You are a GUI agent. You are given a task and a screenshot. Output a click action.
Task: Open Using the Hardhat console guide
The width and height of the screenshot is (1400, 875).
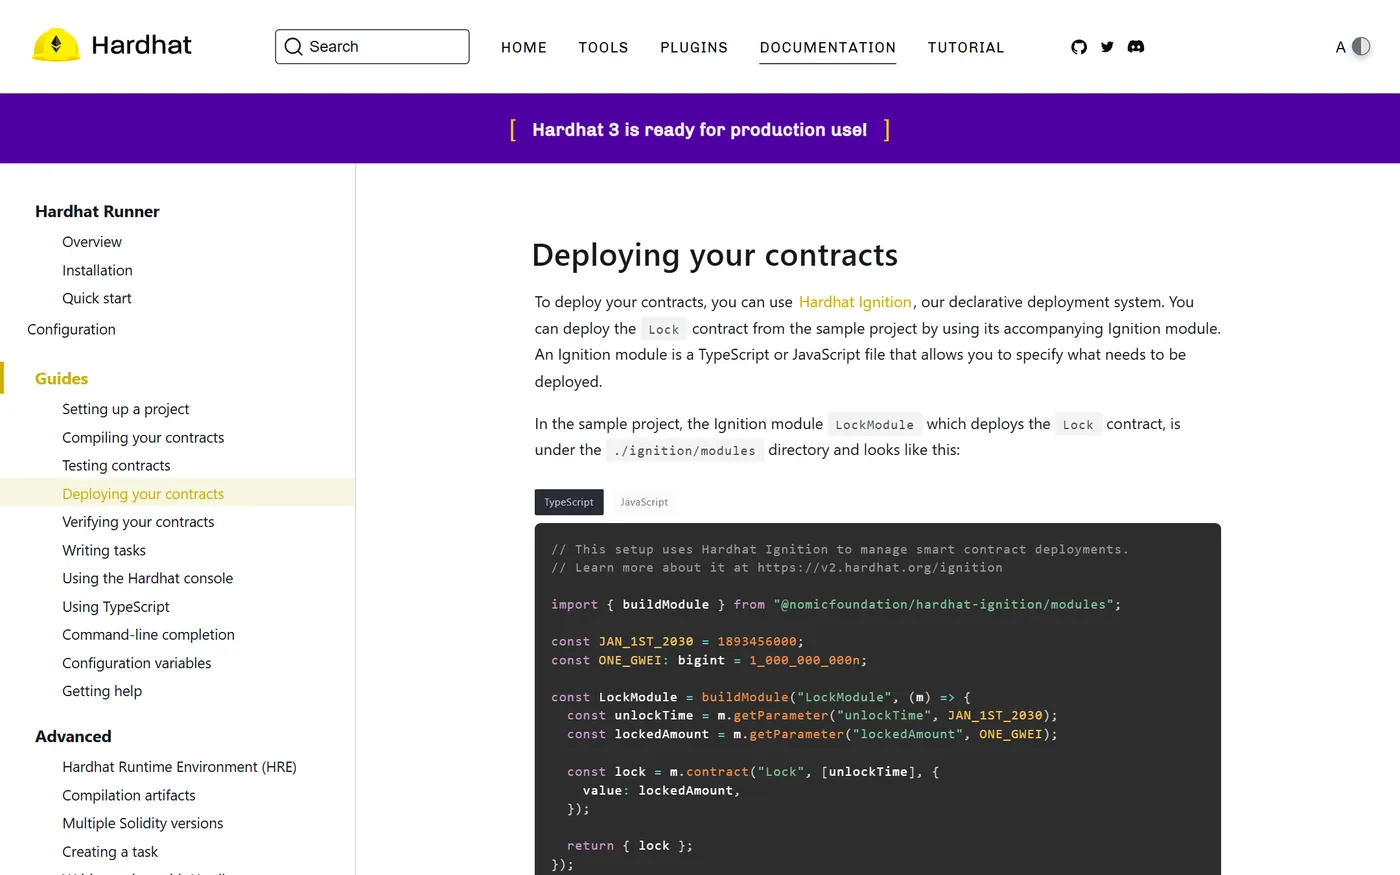(x=147, y=578)
